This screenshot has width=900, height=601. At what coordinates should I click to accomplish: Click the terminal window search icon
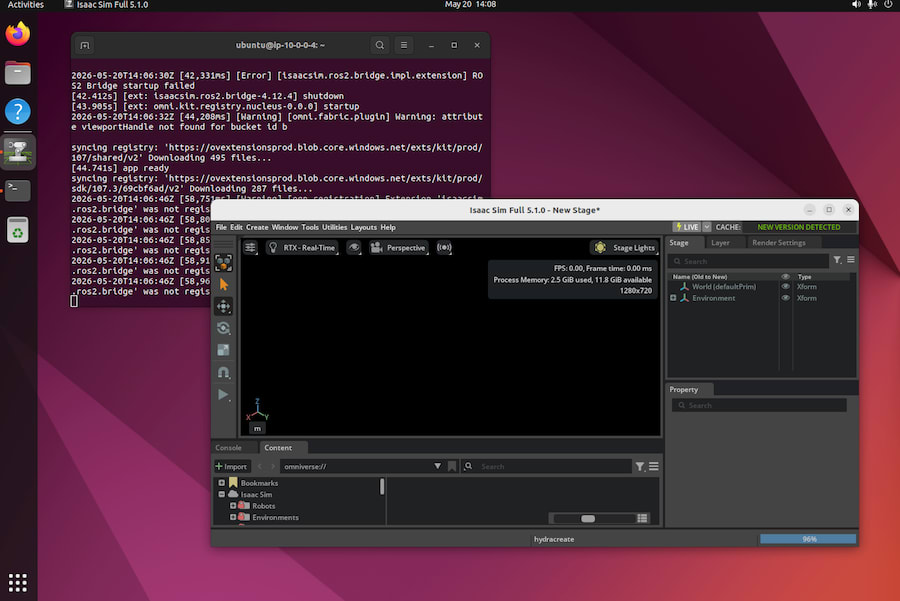(379, 45)
